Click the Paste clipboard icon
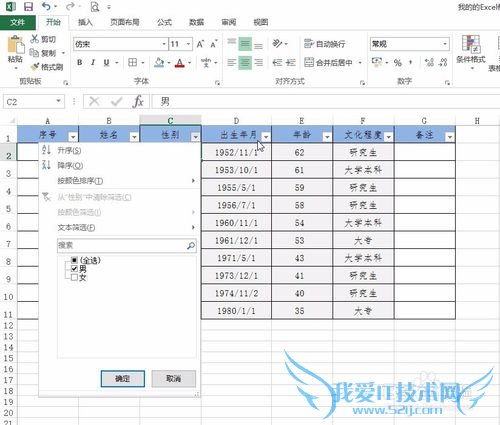500x425 pixels. click(x=15, y=44)
